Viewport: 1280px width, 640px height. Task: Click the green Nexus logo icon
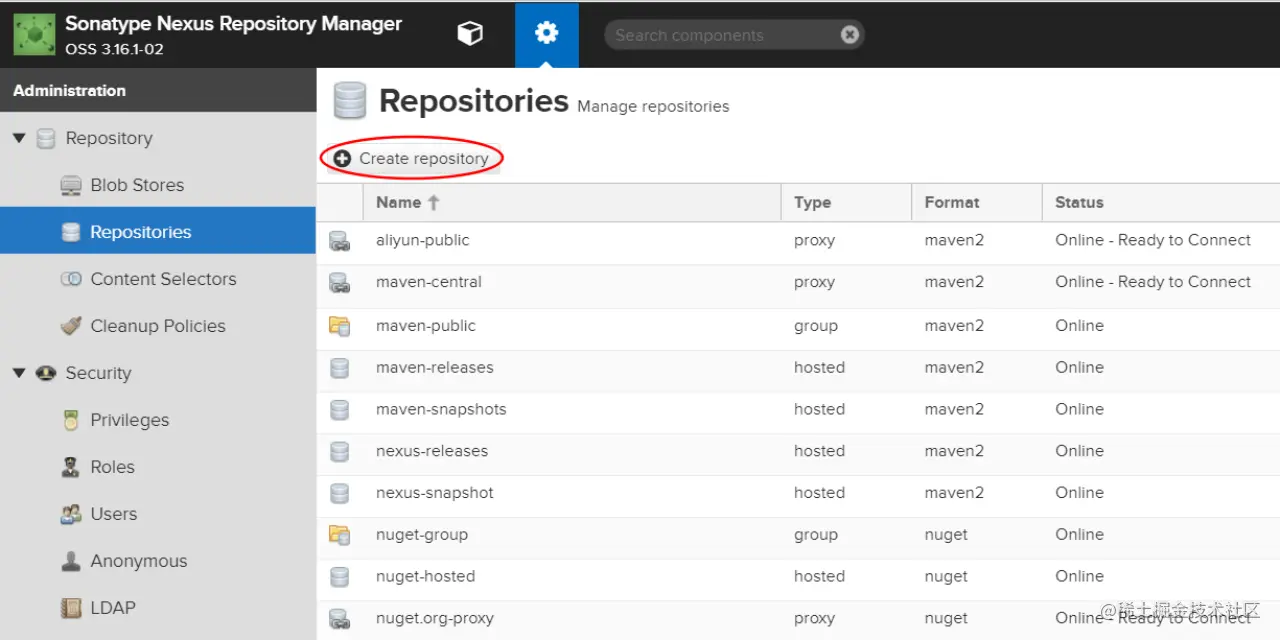point(34,34)
